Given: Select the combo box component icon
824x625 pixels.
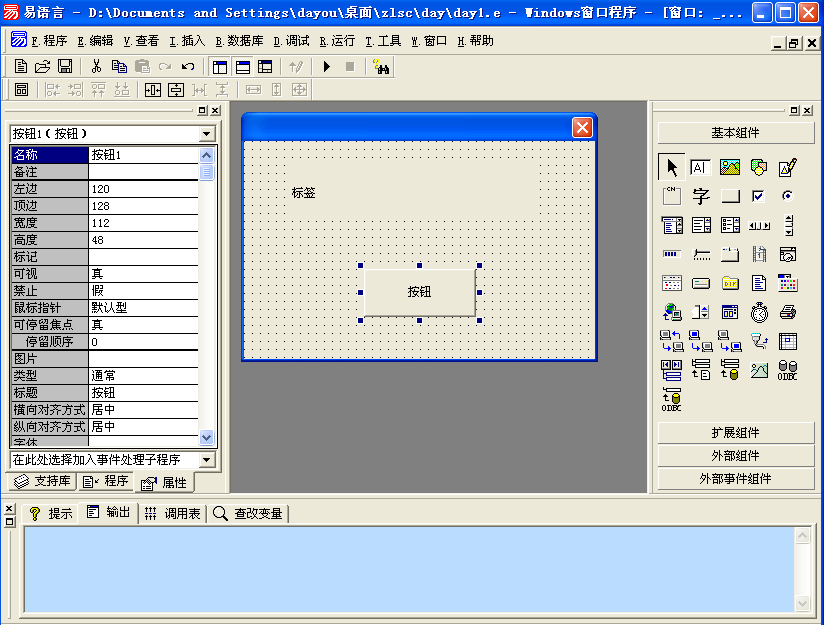Looking at the screenshot, I should tap(672, 226).
